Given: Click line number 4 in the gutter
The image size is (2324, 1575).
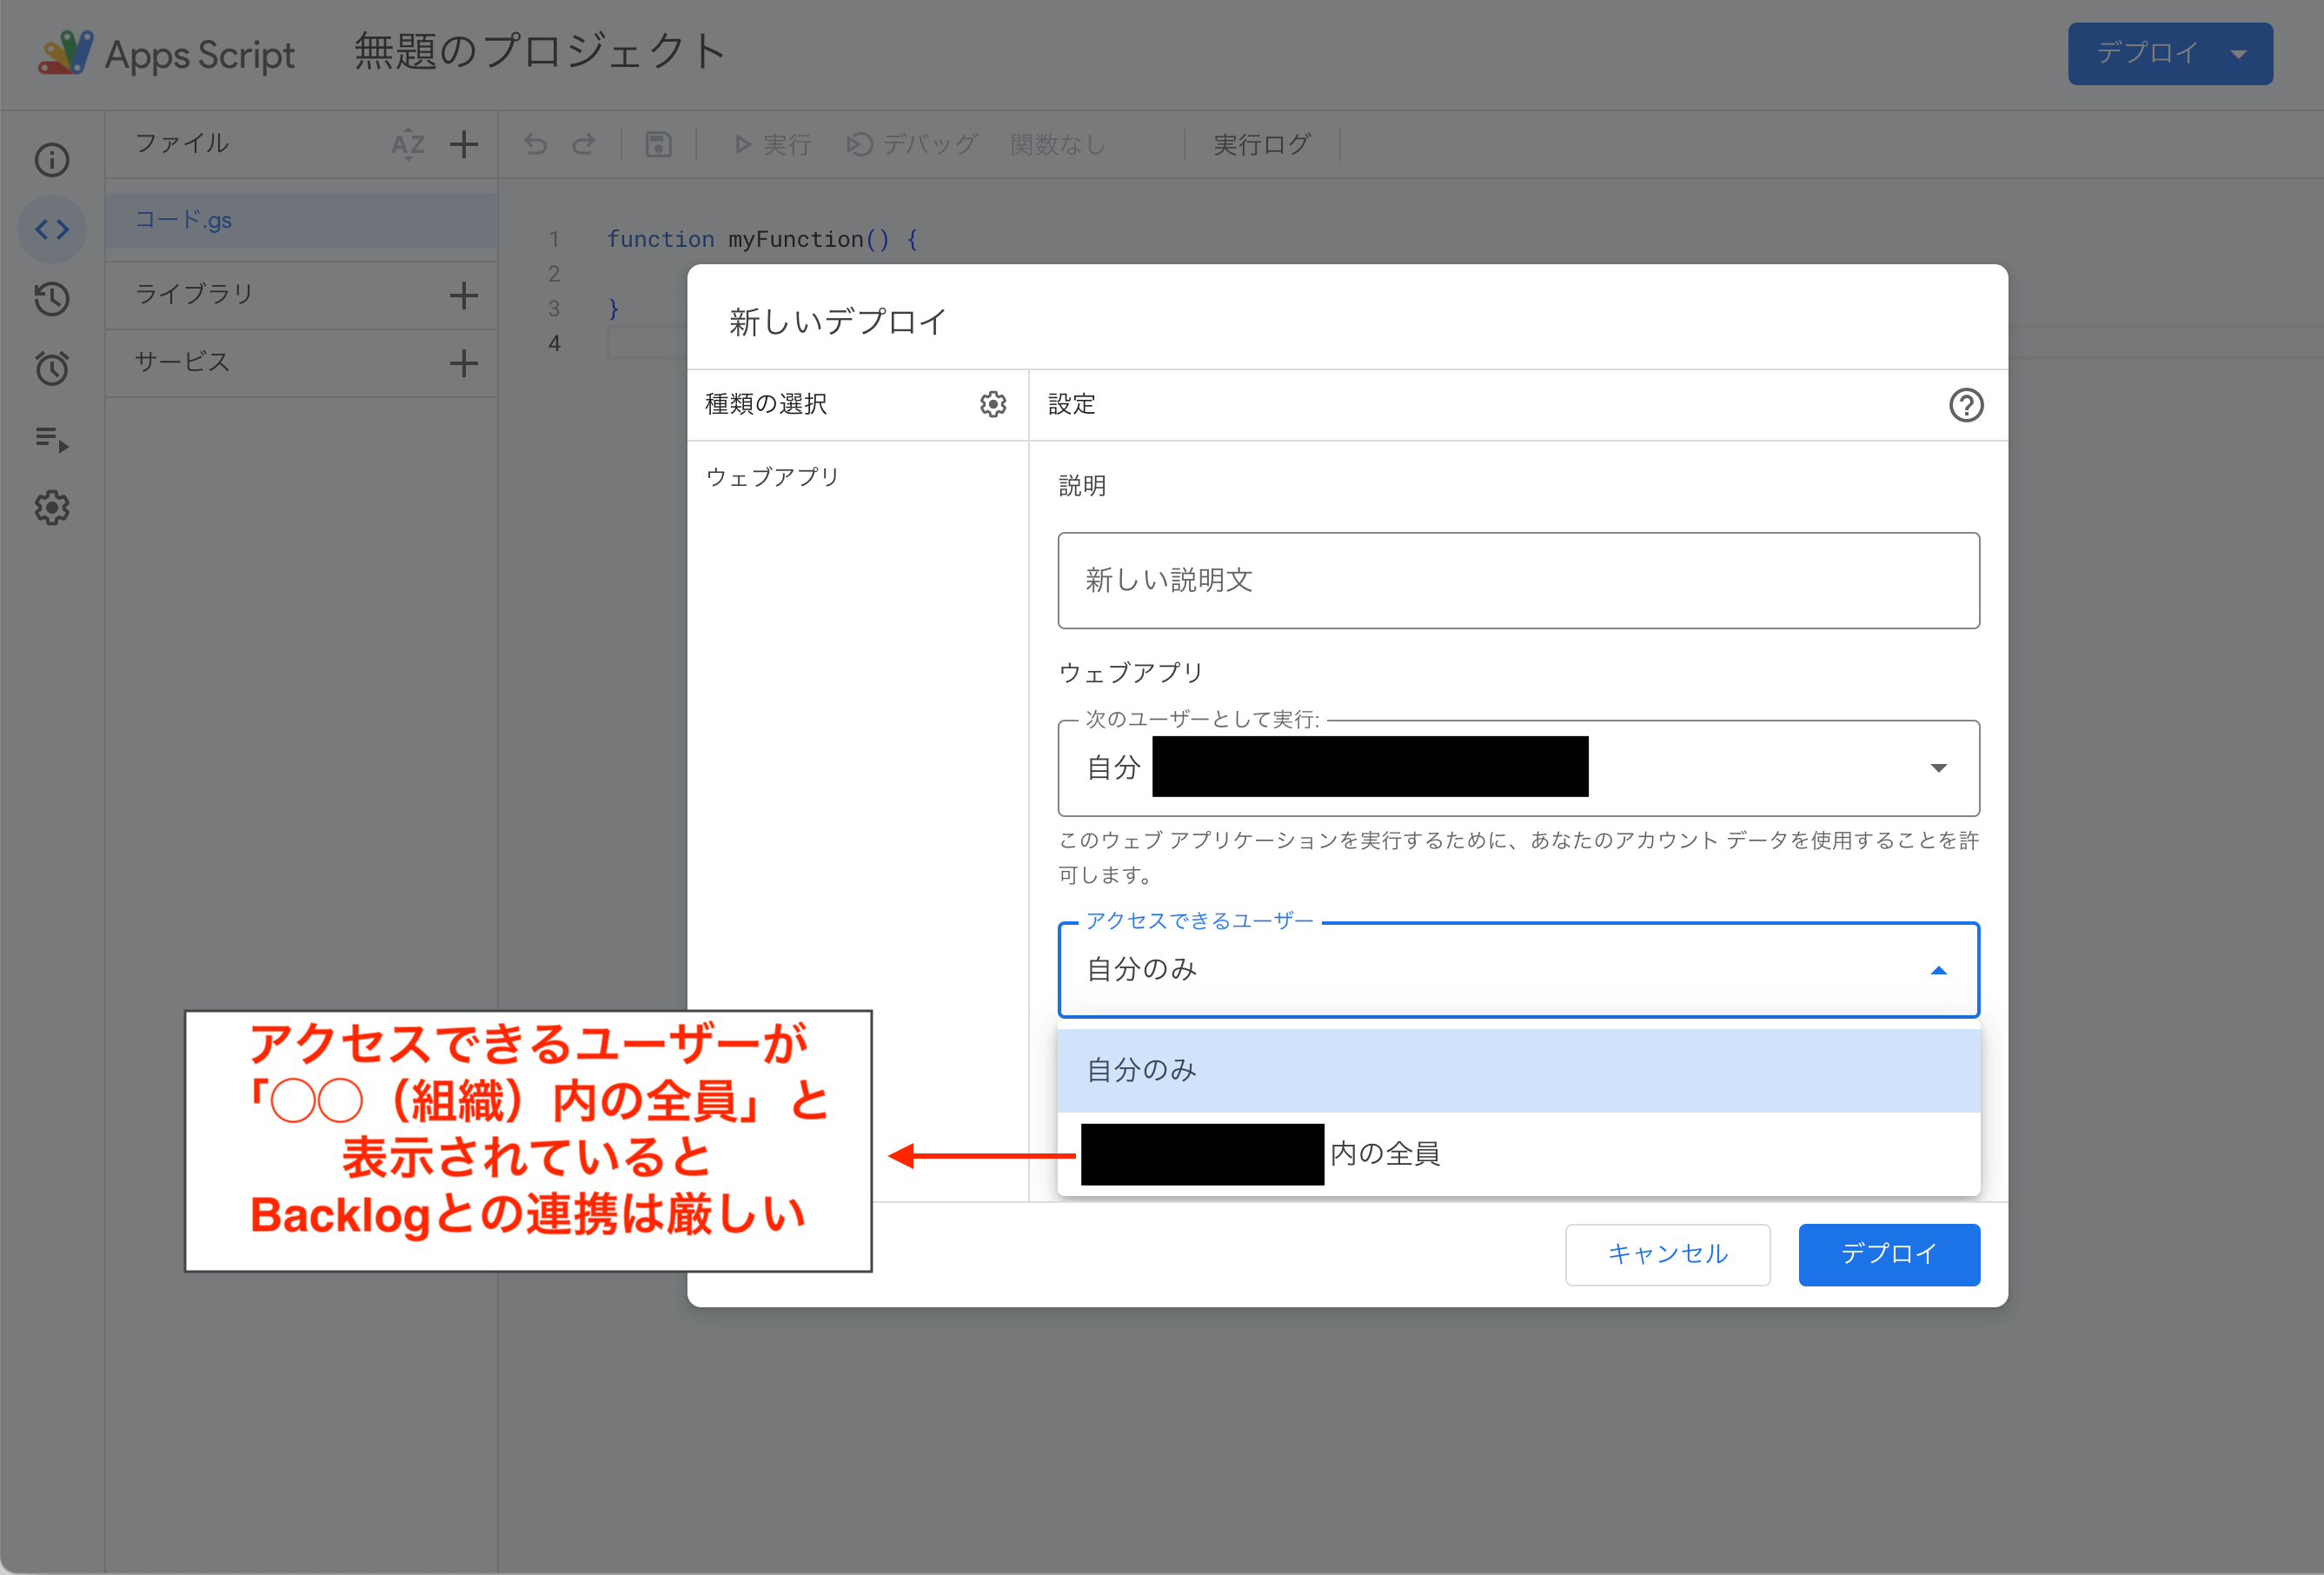Looking at the screenshot, I should click(x=554, y=344).
